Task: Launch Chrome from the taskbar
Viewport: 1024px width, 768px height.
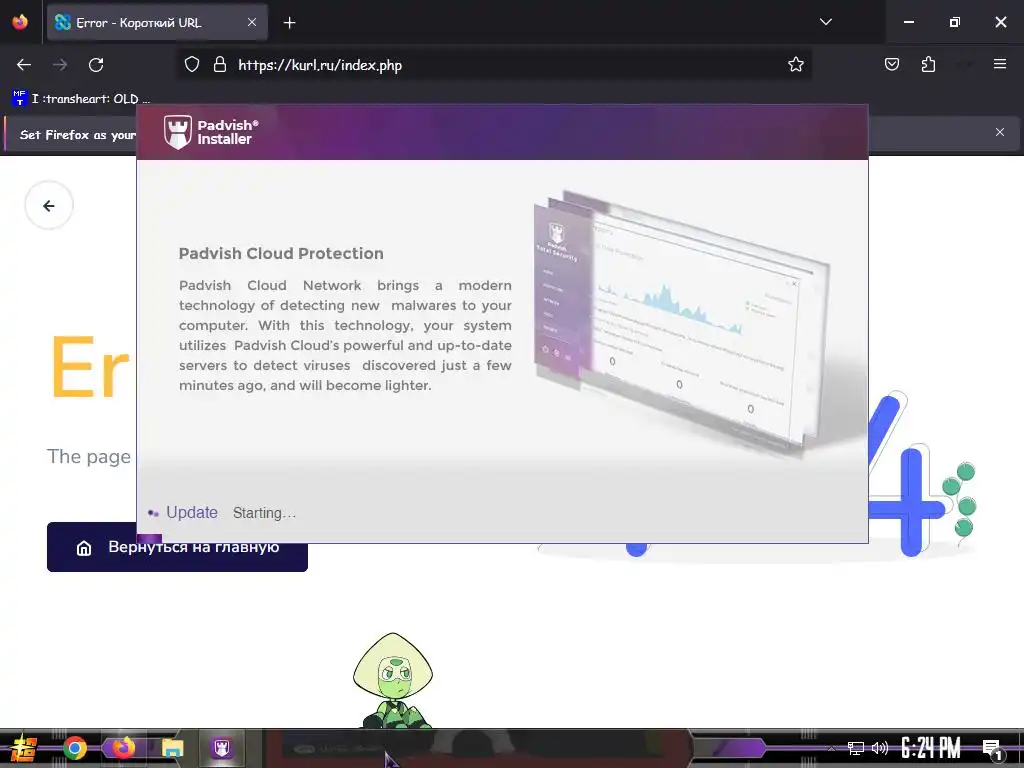Action: pyautogui.click(x=75, y=748)
